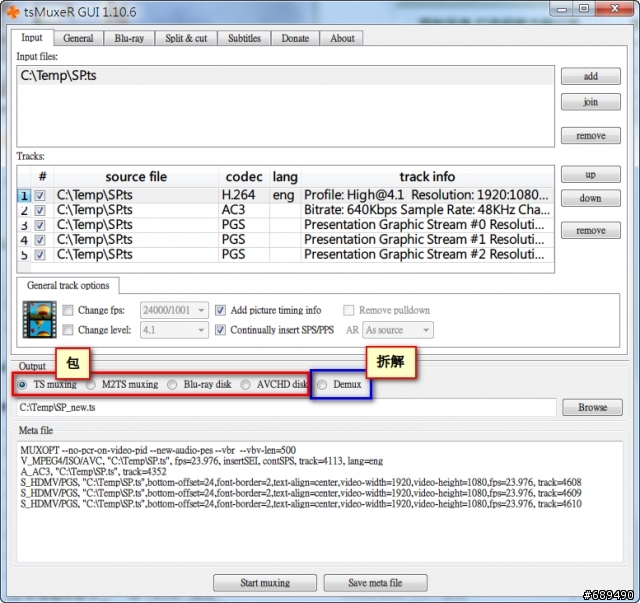The width and height of the screenshot is (640, 603).
Task: Open the Subtitles tab
Action: point(244,38)
